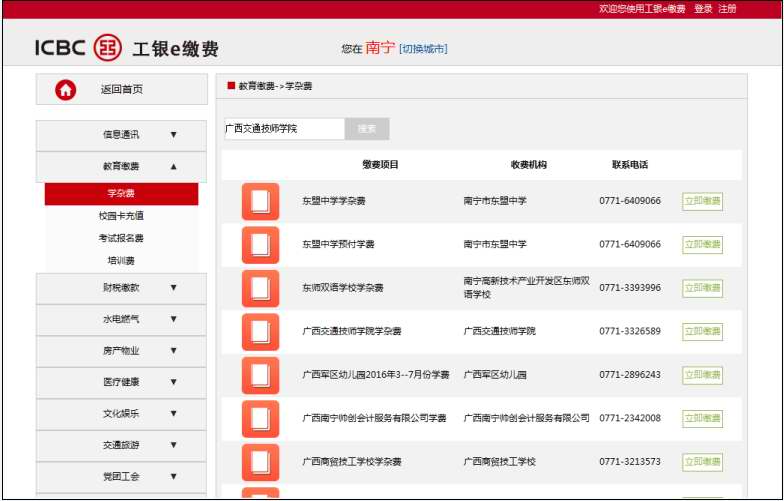Screen dimensions: 784x501
Task: Click document icon beside 广西商贸技工学校学杂费
Action: (x=260, y=462)
